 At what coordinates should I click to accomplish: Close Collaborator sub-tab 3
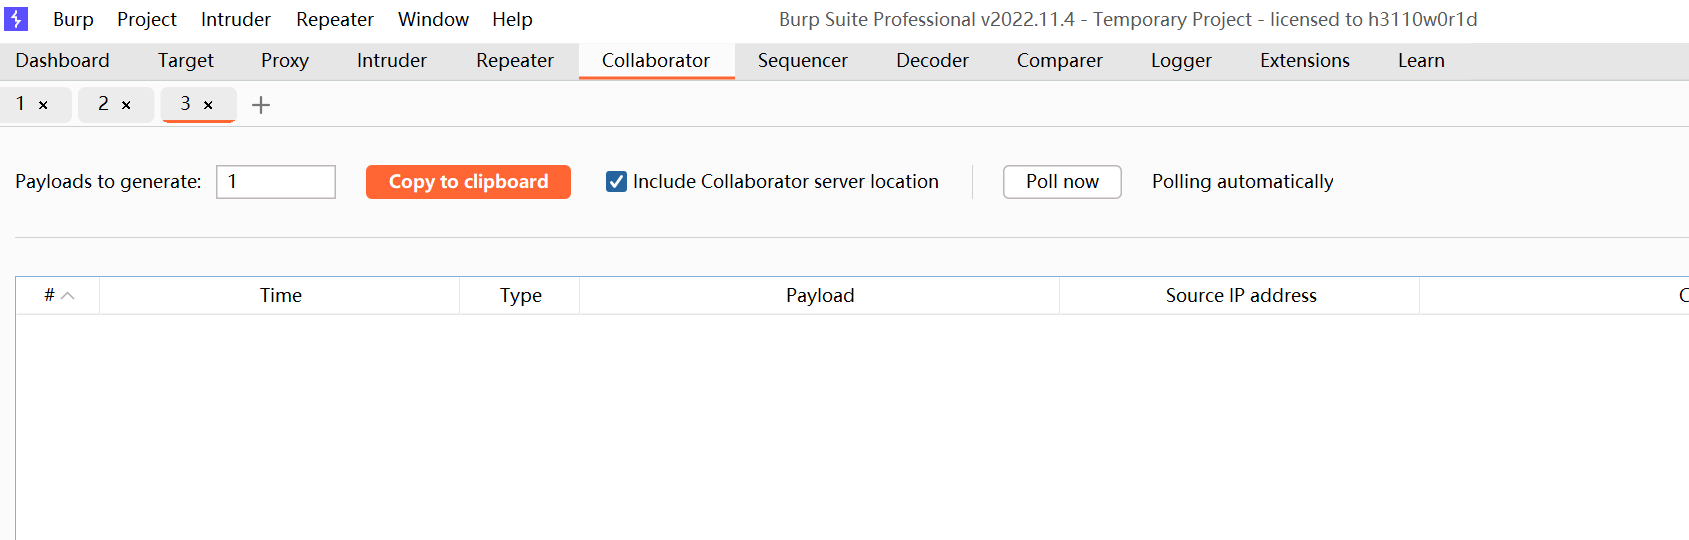point(208,105)
